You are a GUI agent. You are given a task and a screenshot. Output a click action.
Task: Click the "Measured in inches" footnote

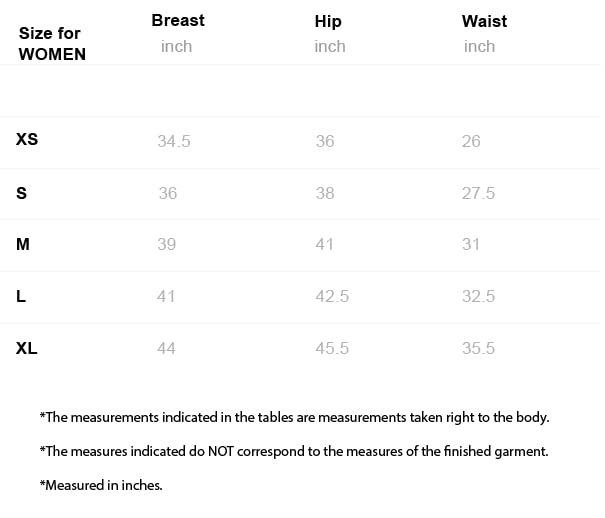[101, 485]
